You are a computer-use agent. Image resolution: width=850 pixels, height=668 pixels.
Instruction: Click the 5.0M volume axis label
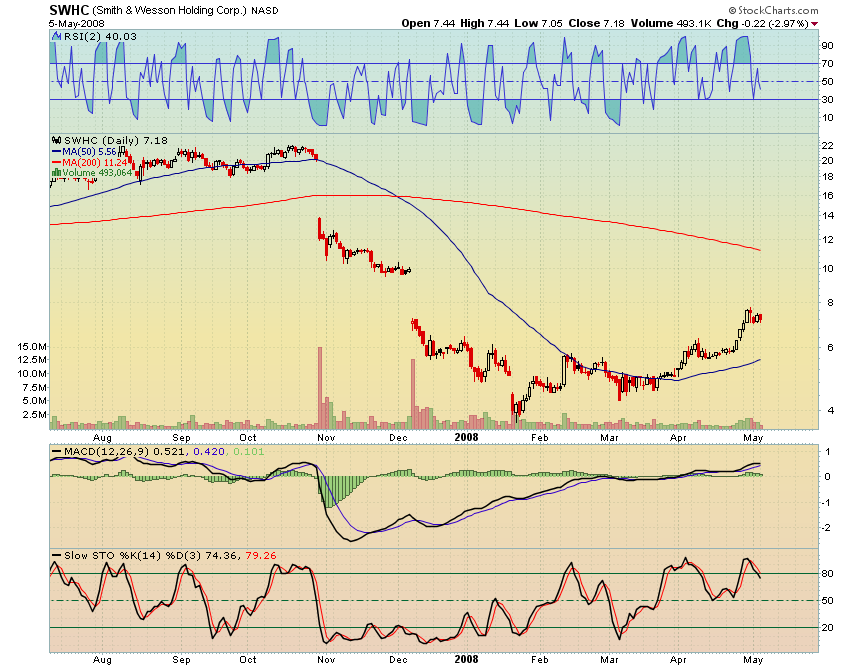pos(35,401)
